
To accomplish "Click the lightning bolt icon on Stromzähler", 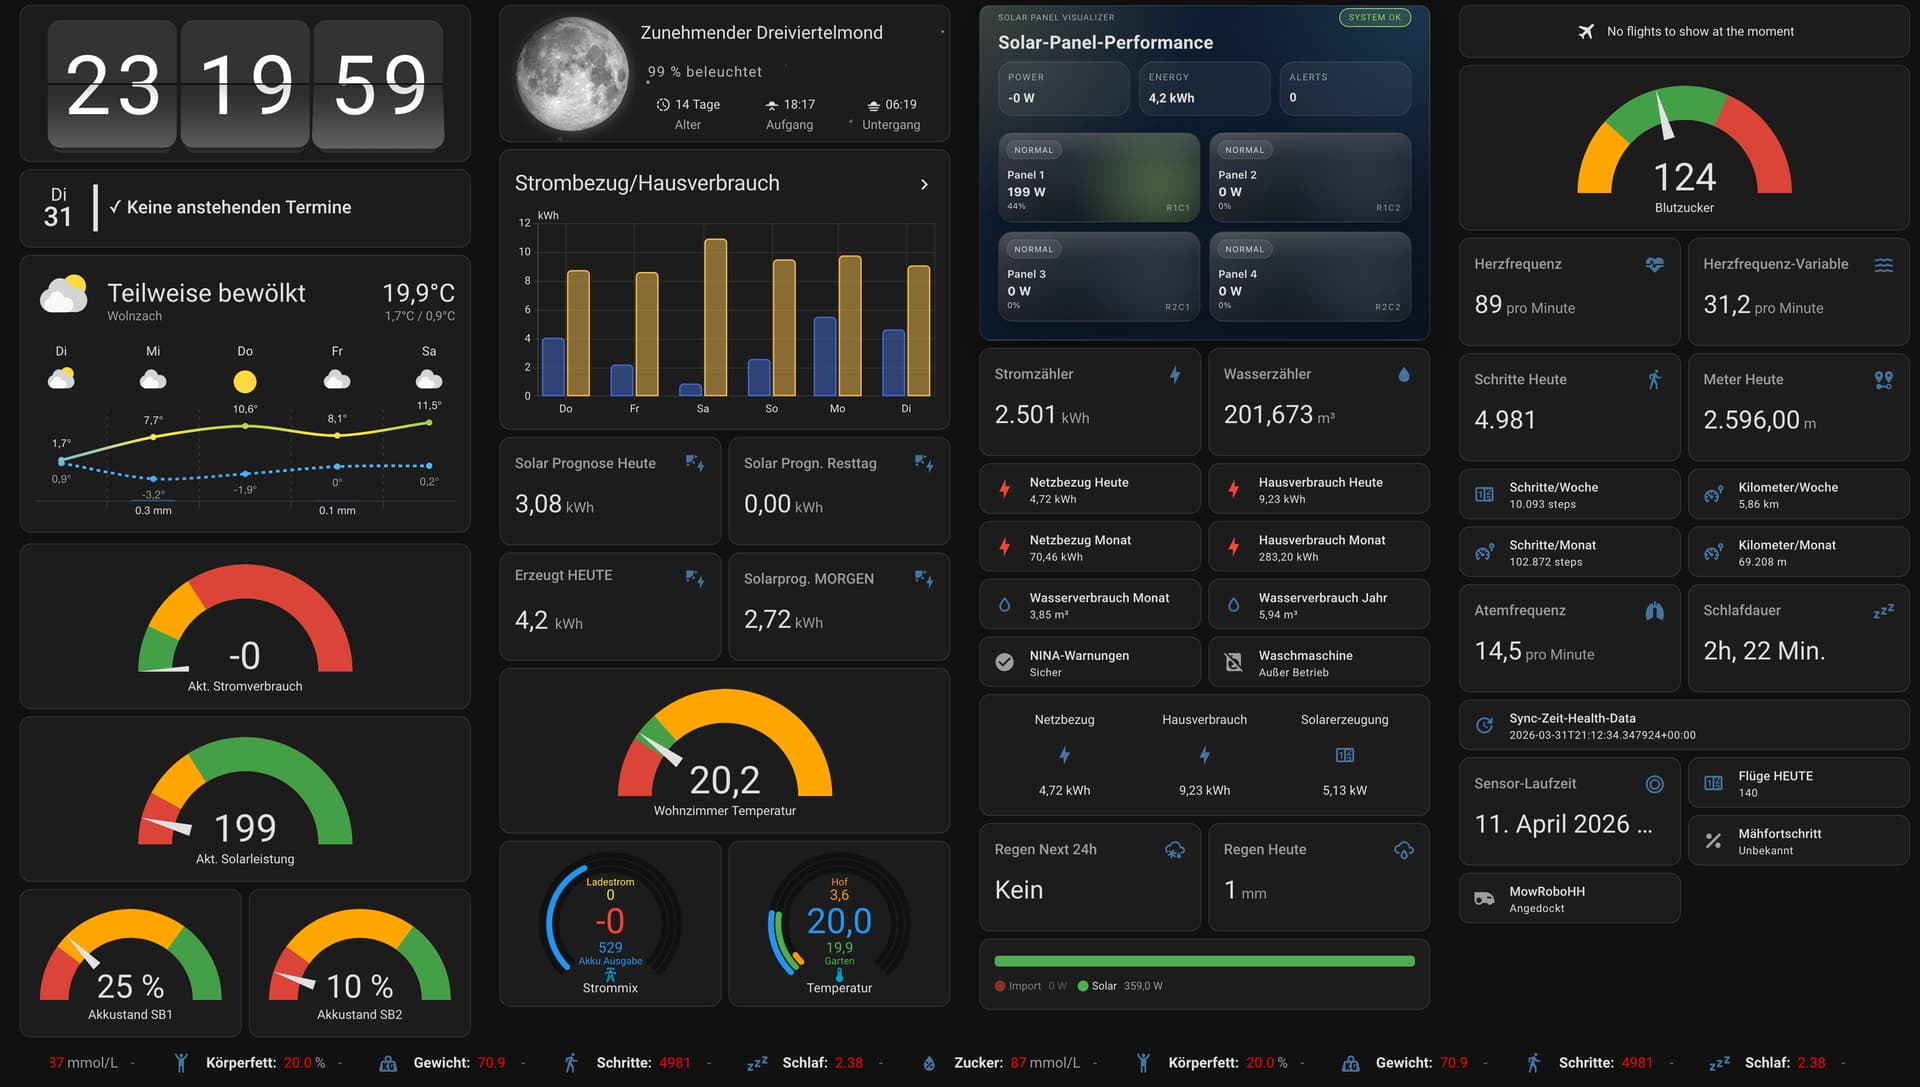I will tap(1175, 374).
